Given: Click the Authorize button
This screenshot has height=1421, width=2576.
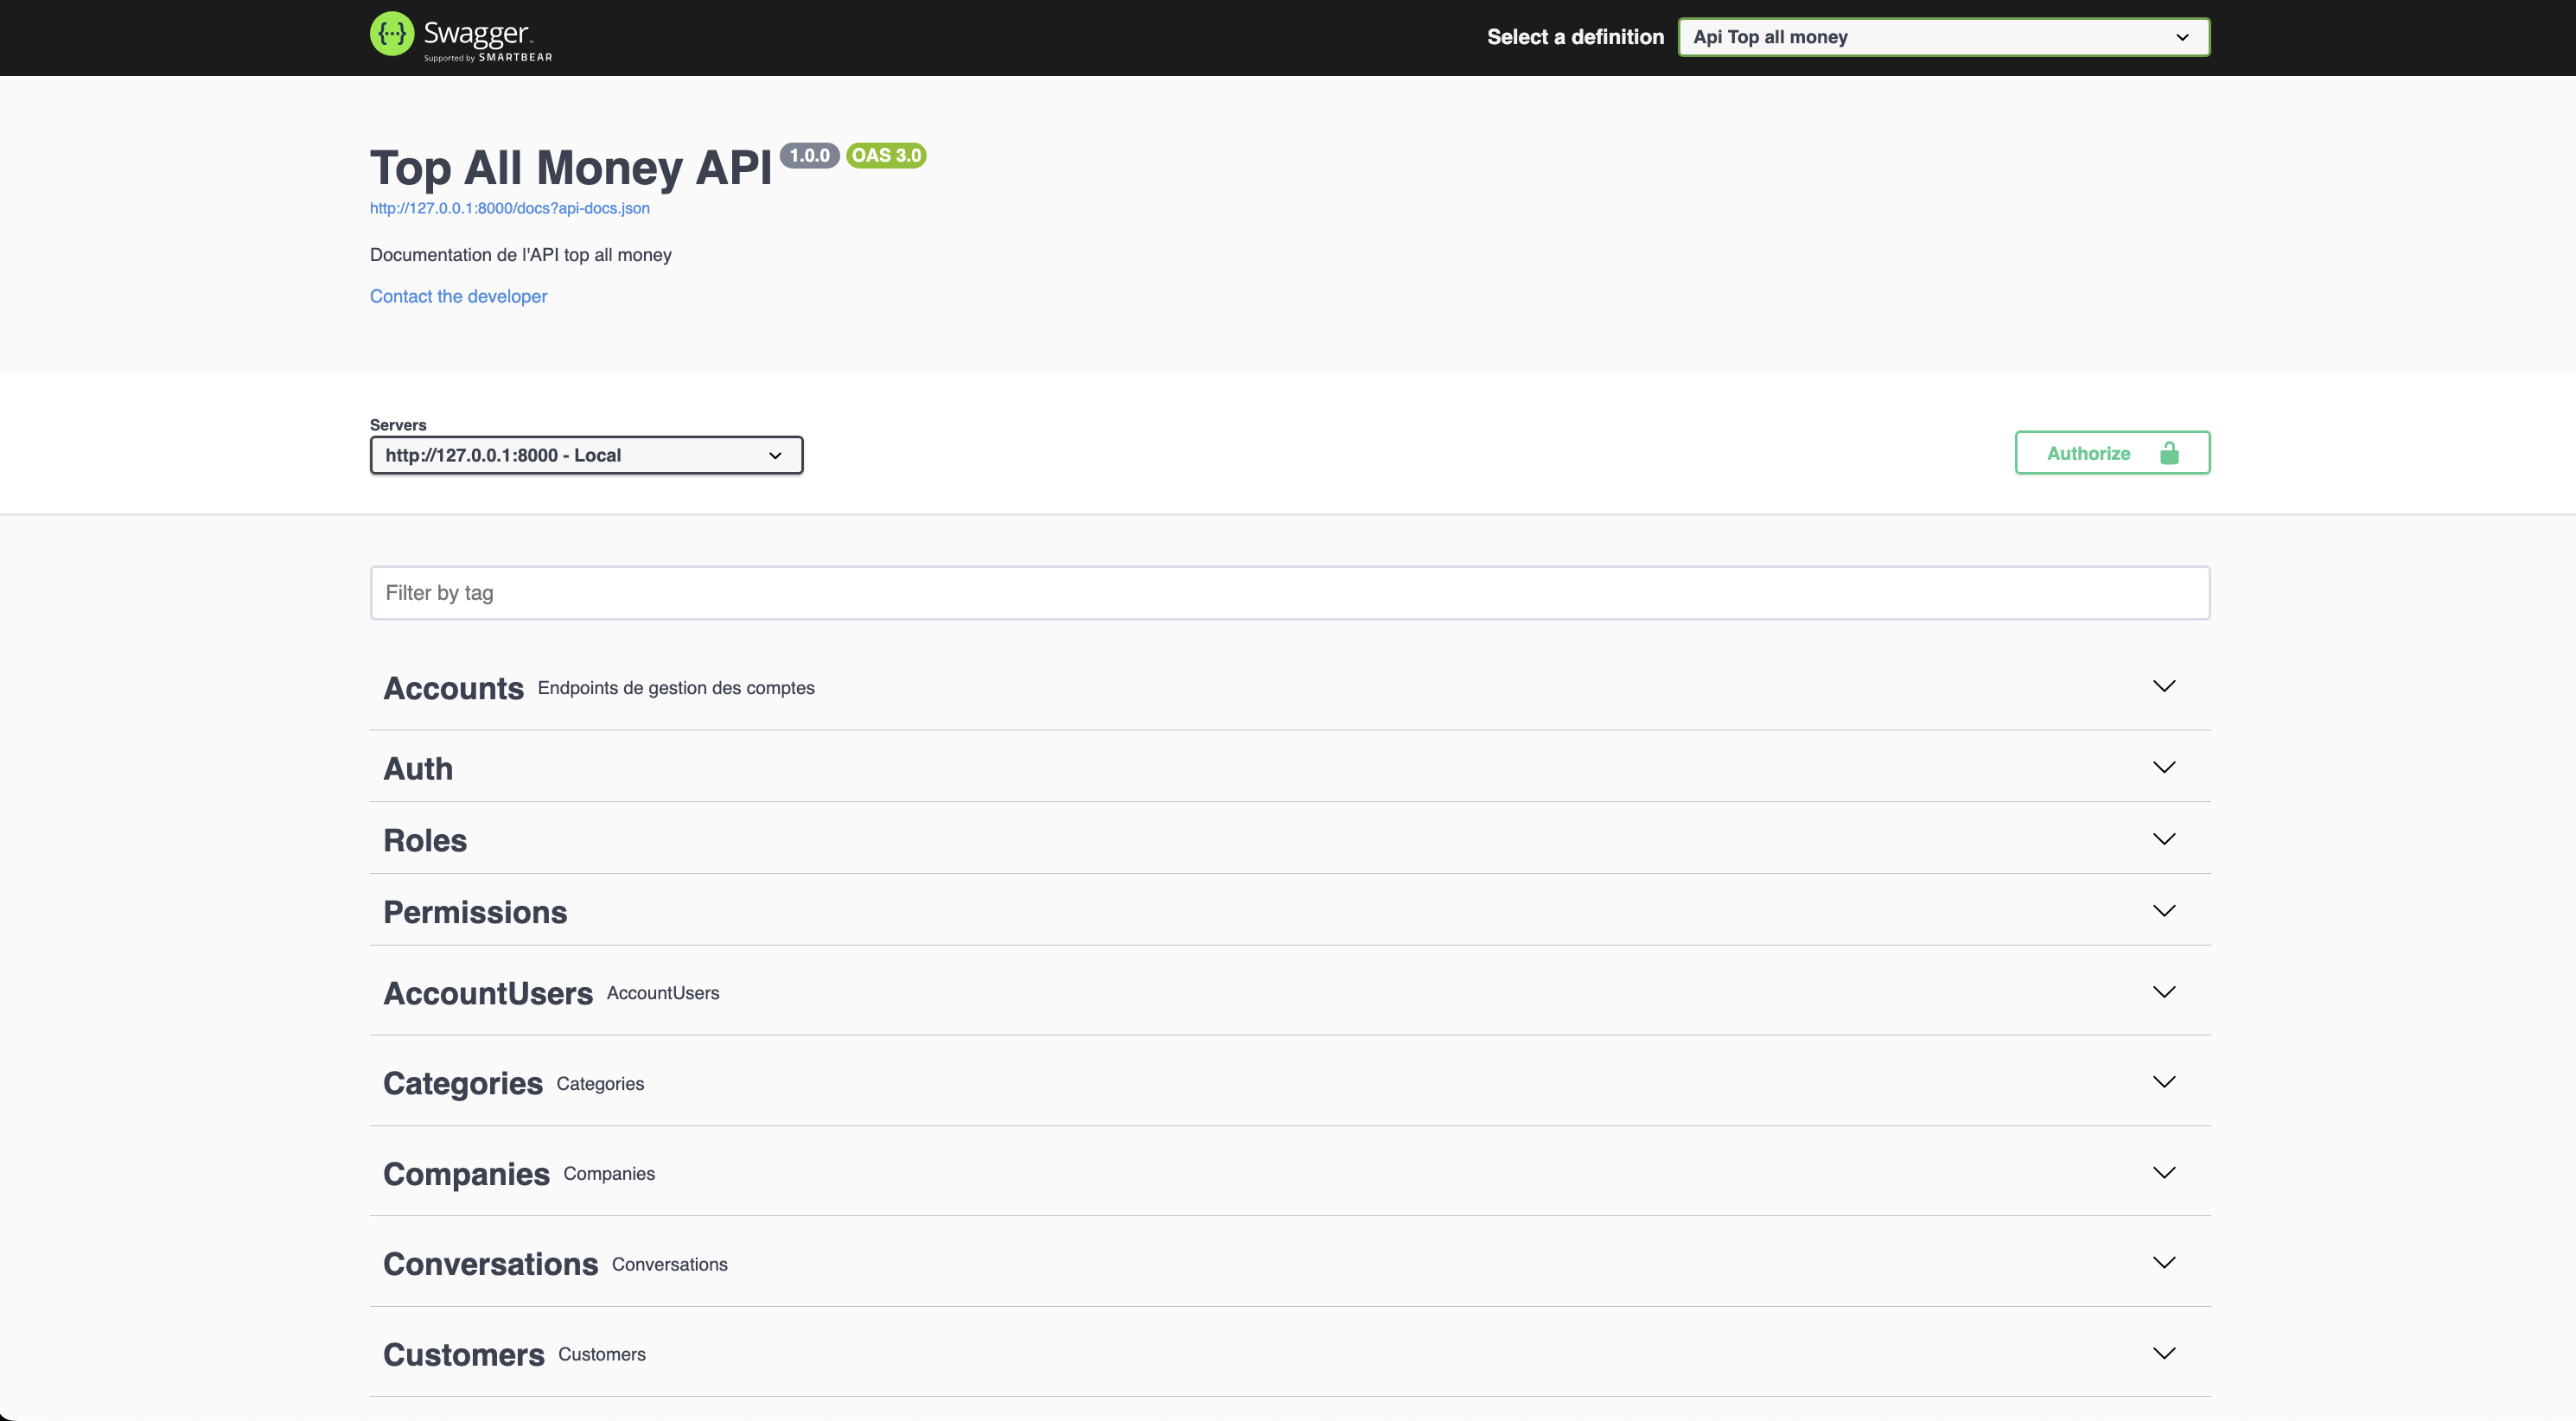Looking at the screenshot, I should (2088, 453).
